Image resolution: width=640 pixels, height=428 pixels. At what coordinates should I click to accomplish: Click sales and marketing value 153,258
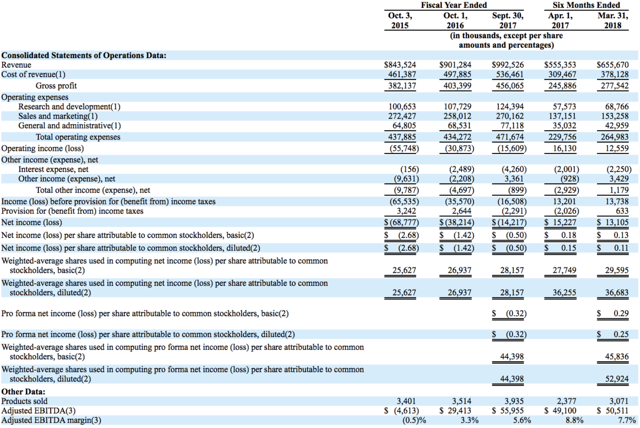[615, 116]
